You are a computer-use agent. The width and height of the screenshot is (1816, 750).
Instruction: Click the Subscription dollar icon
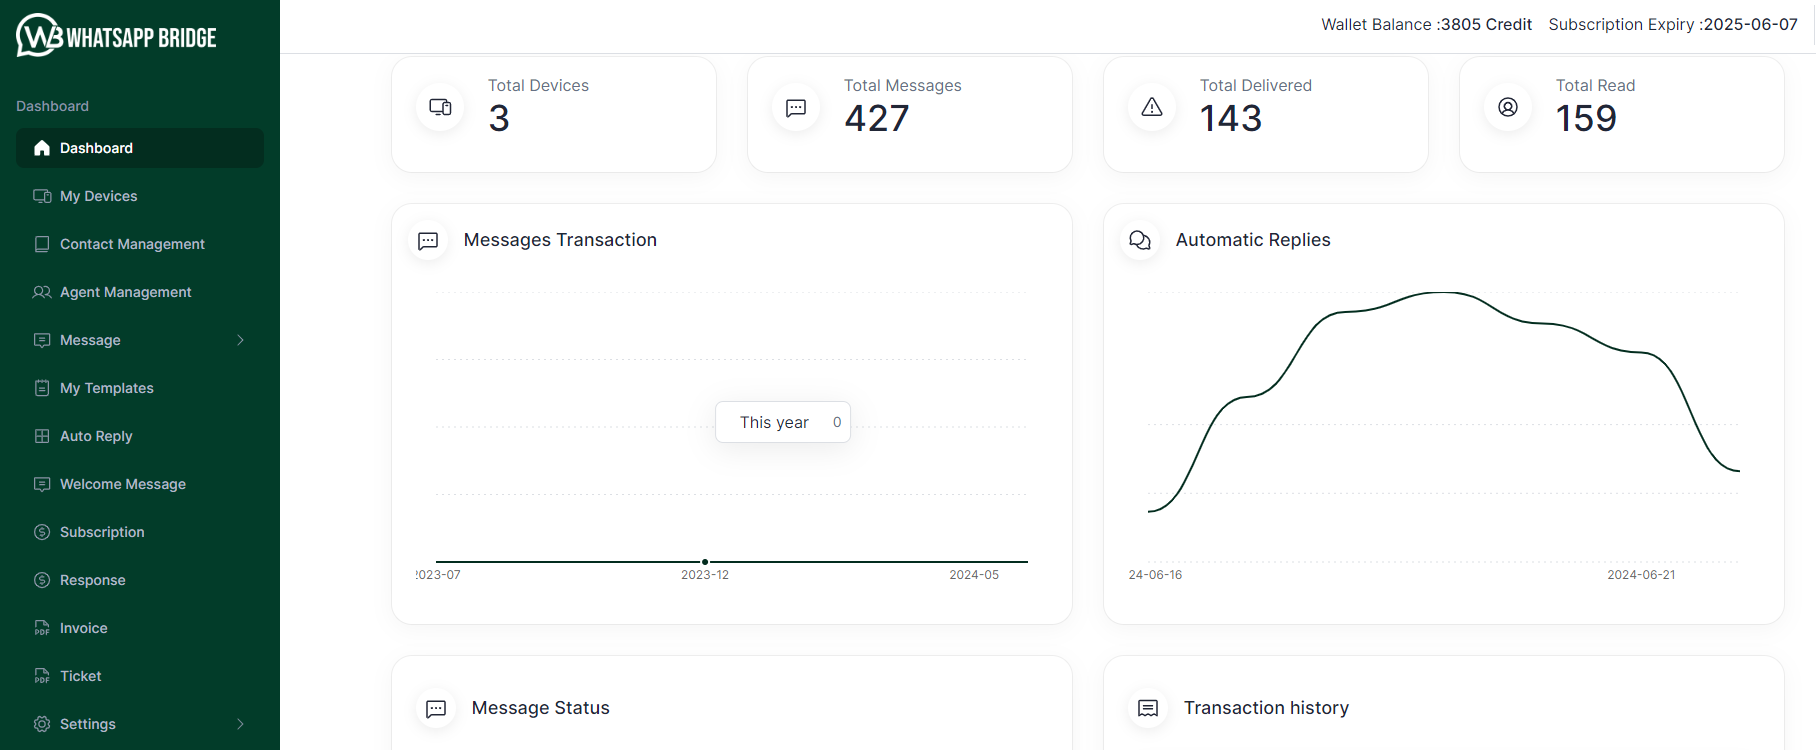tap(42, 532)
